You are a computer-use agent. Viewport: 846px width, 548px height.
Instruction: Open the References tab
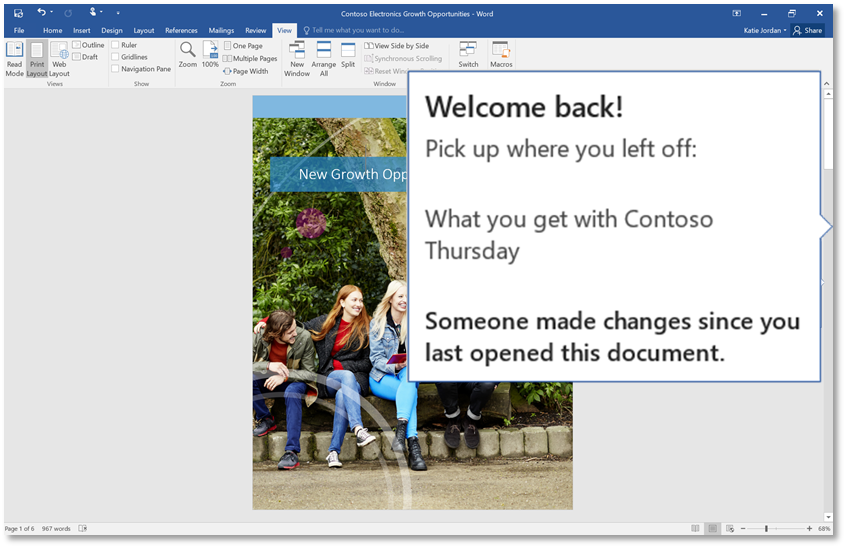(x=181, y=30)
